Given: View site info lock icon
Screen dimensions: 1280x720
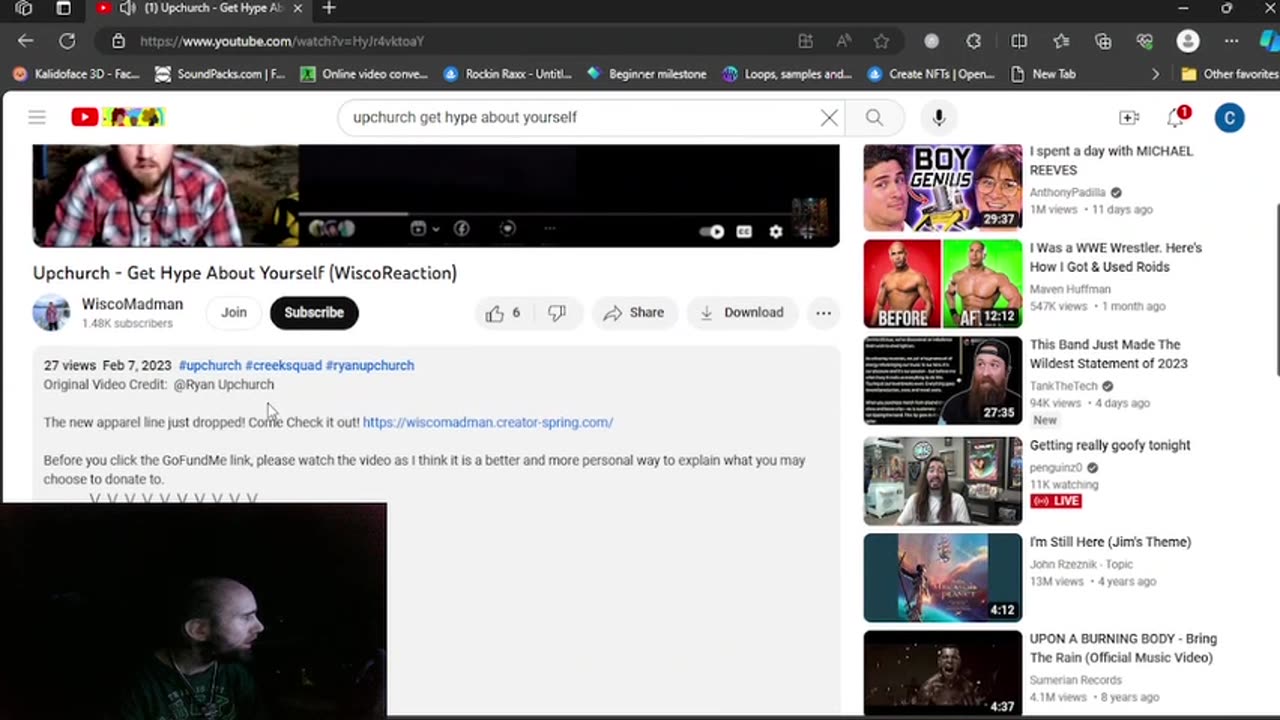Looking at the screenshot, I should [x=118, y=41].
